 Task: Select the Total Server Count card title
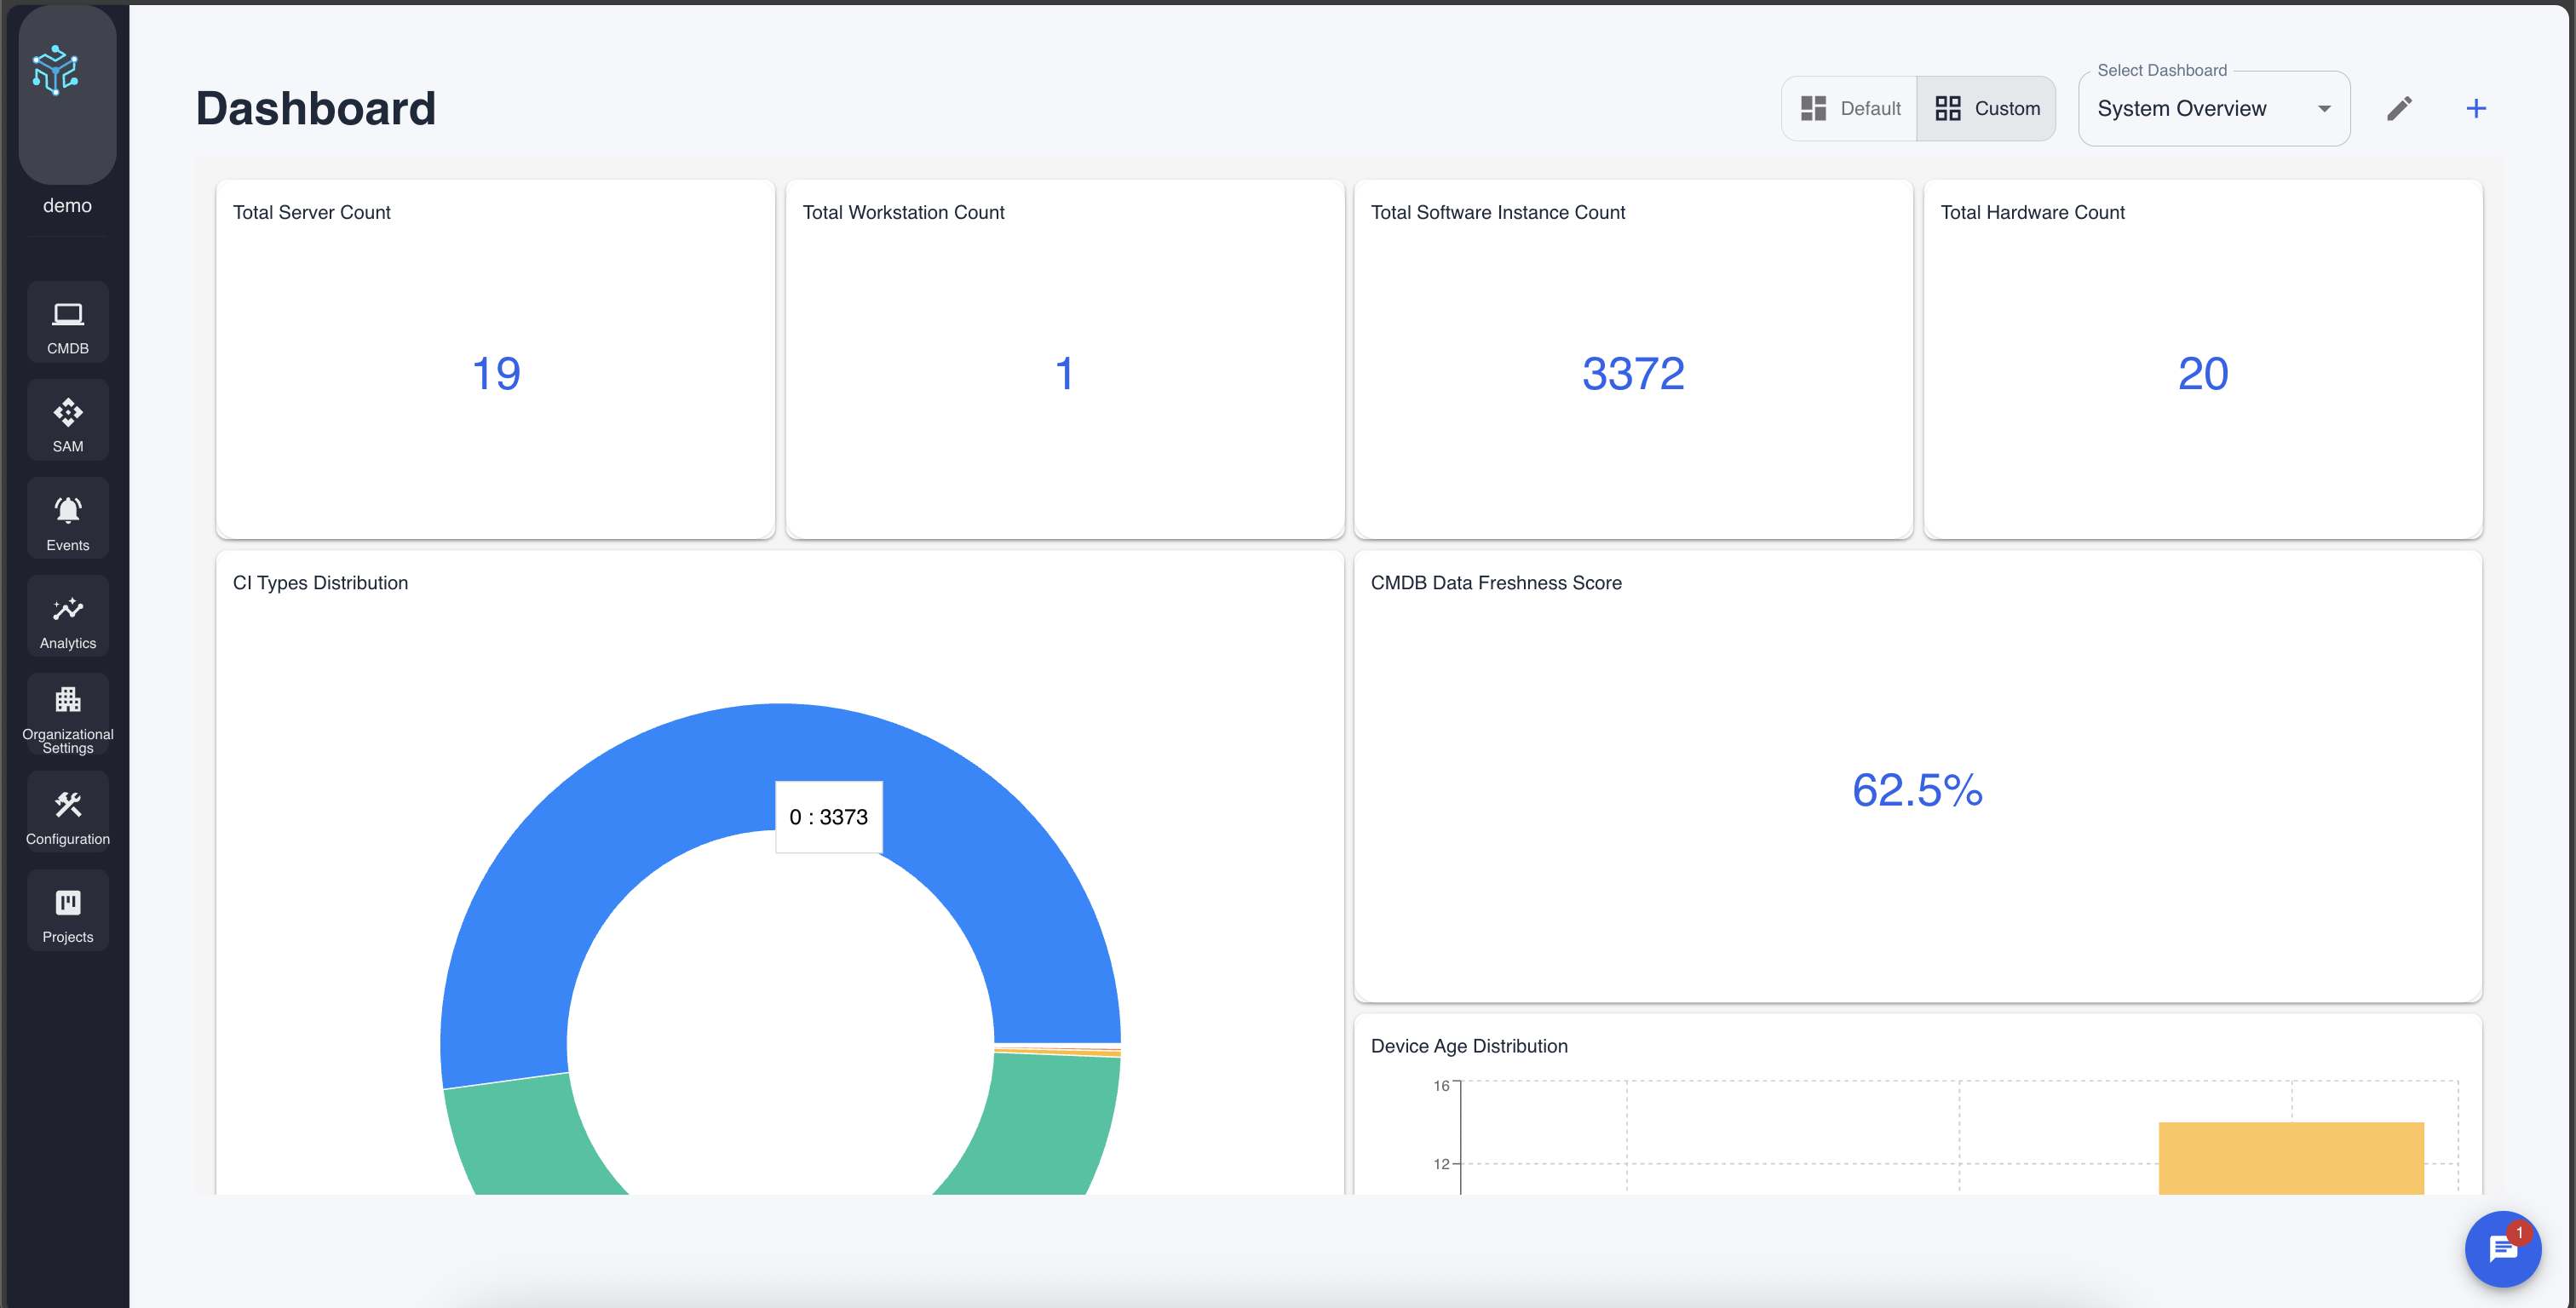[311, 212]
